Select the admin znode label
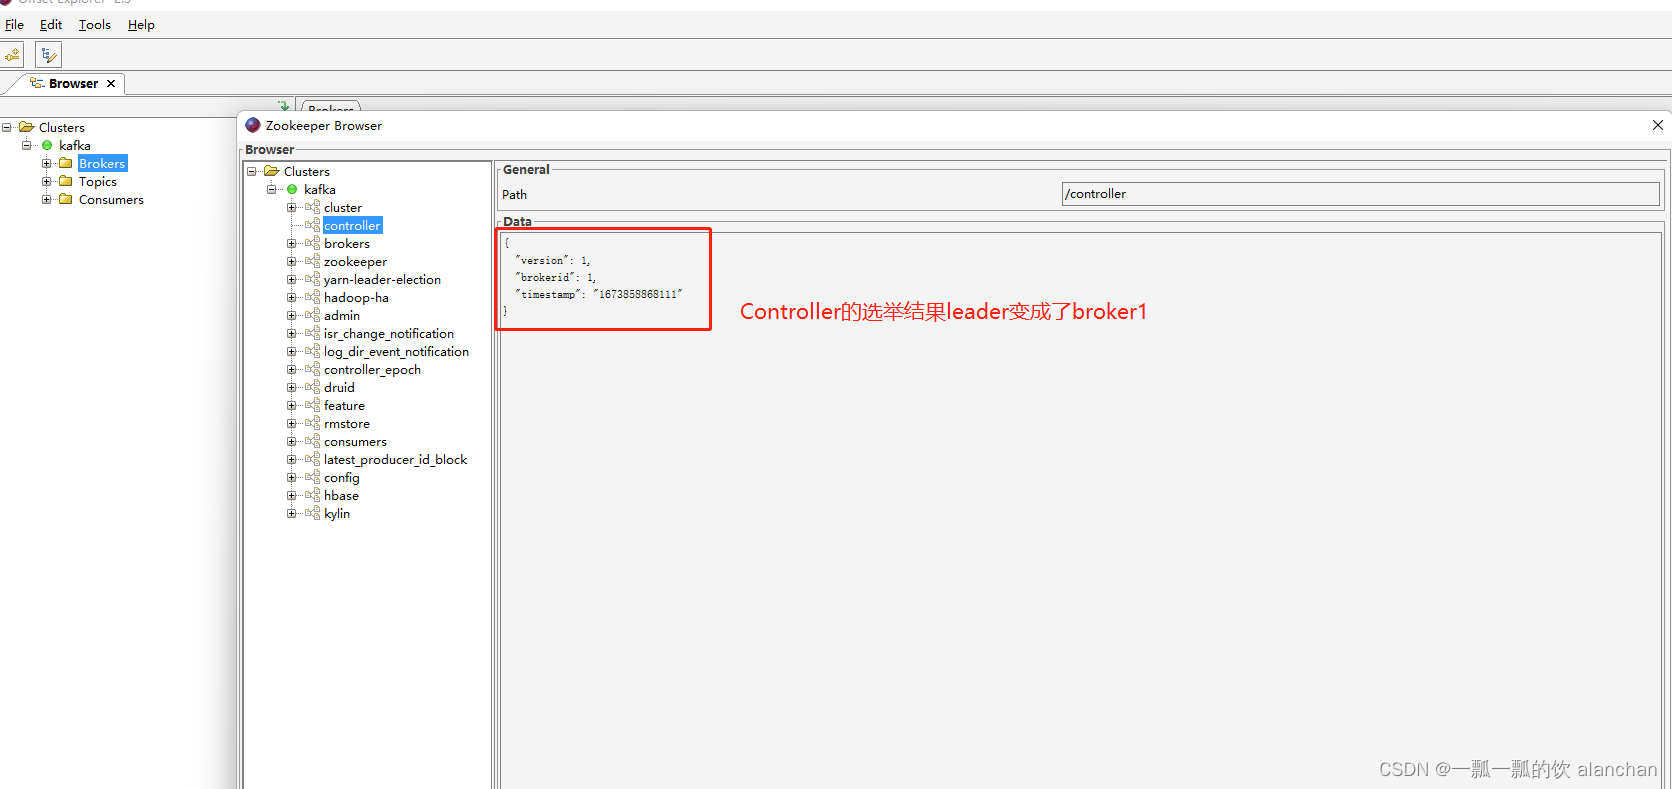This screenshot has height=789, width=1672. point(342,315)
